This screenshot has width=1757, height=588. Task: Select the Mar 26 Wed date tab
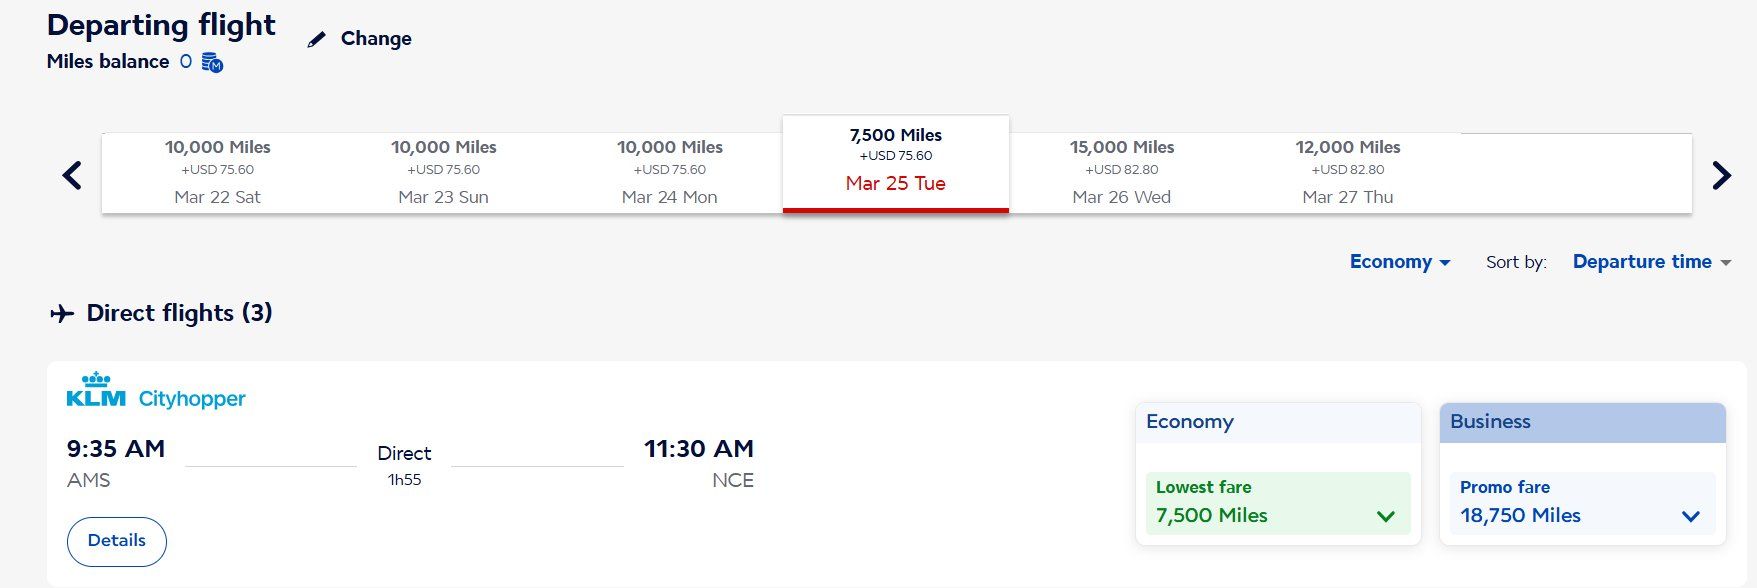click(1122, 172)
